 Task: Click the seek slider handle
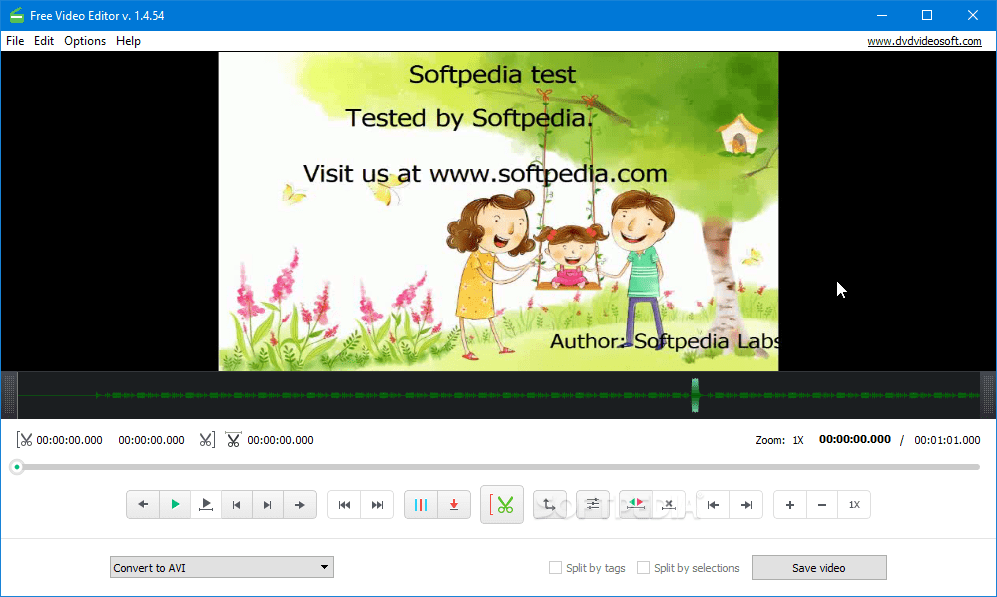tap(17, 467)
